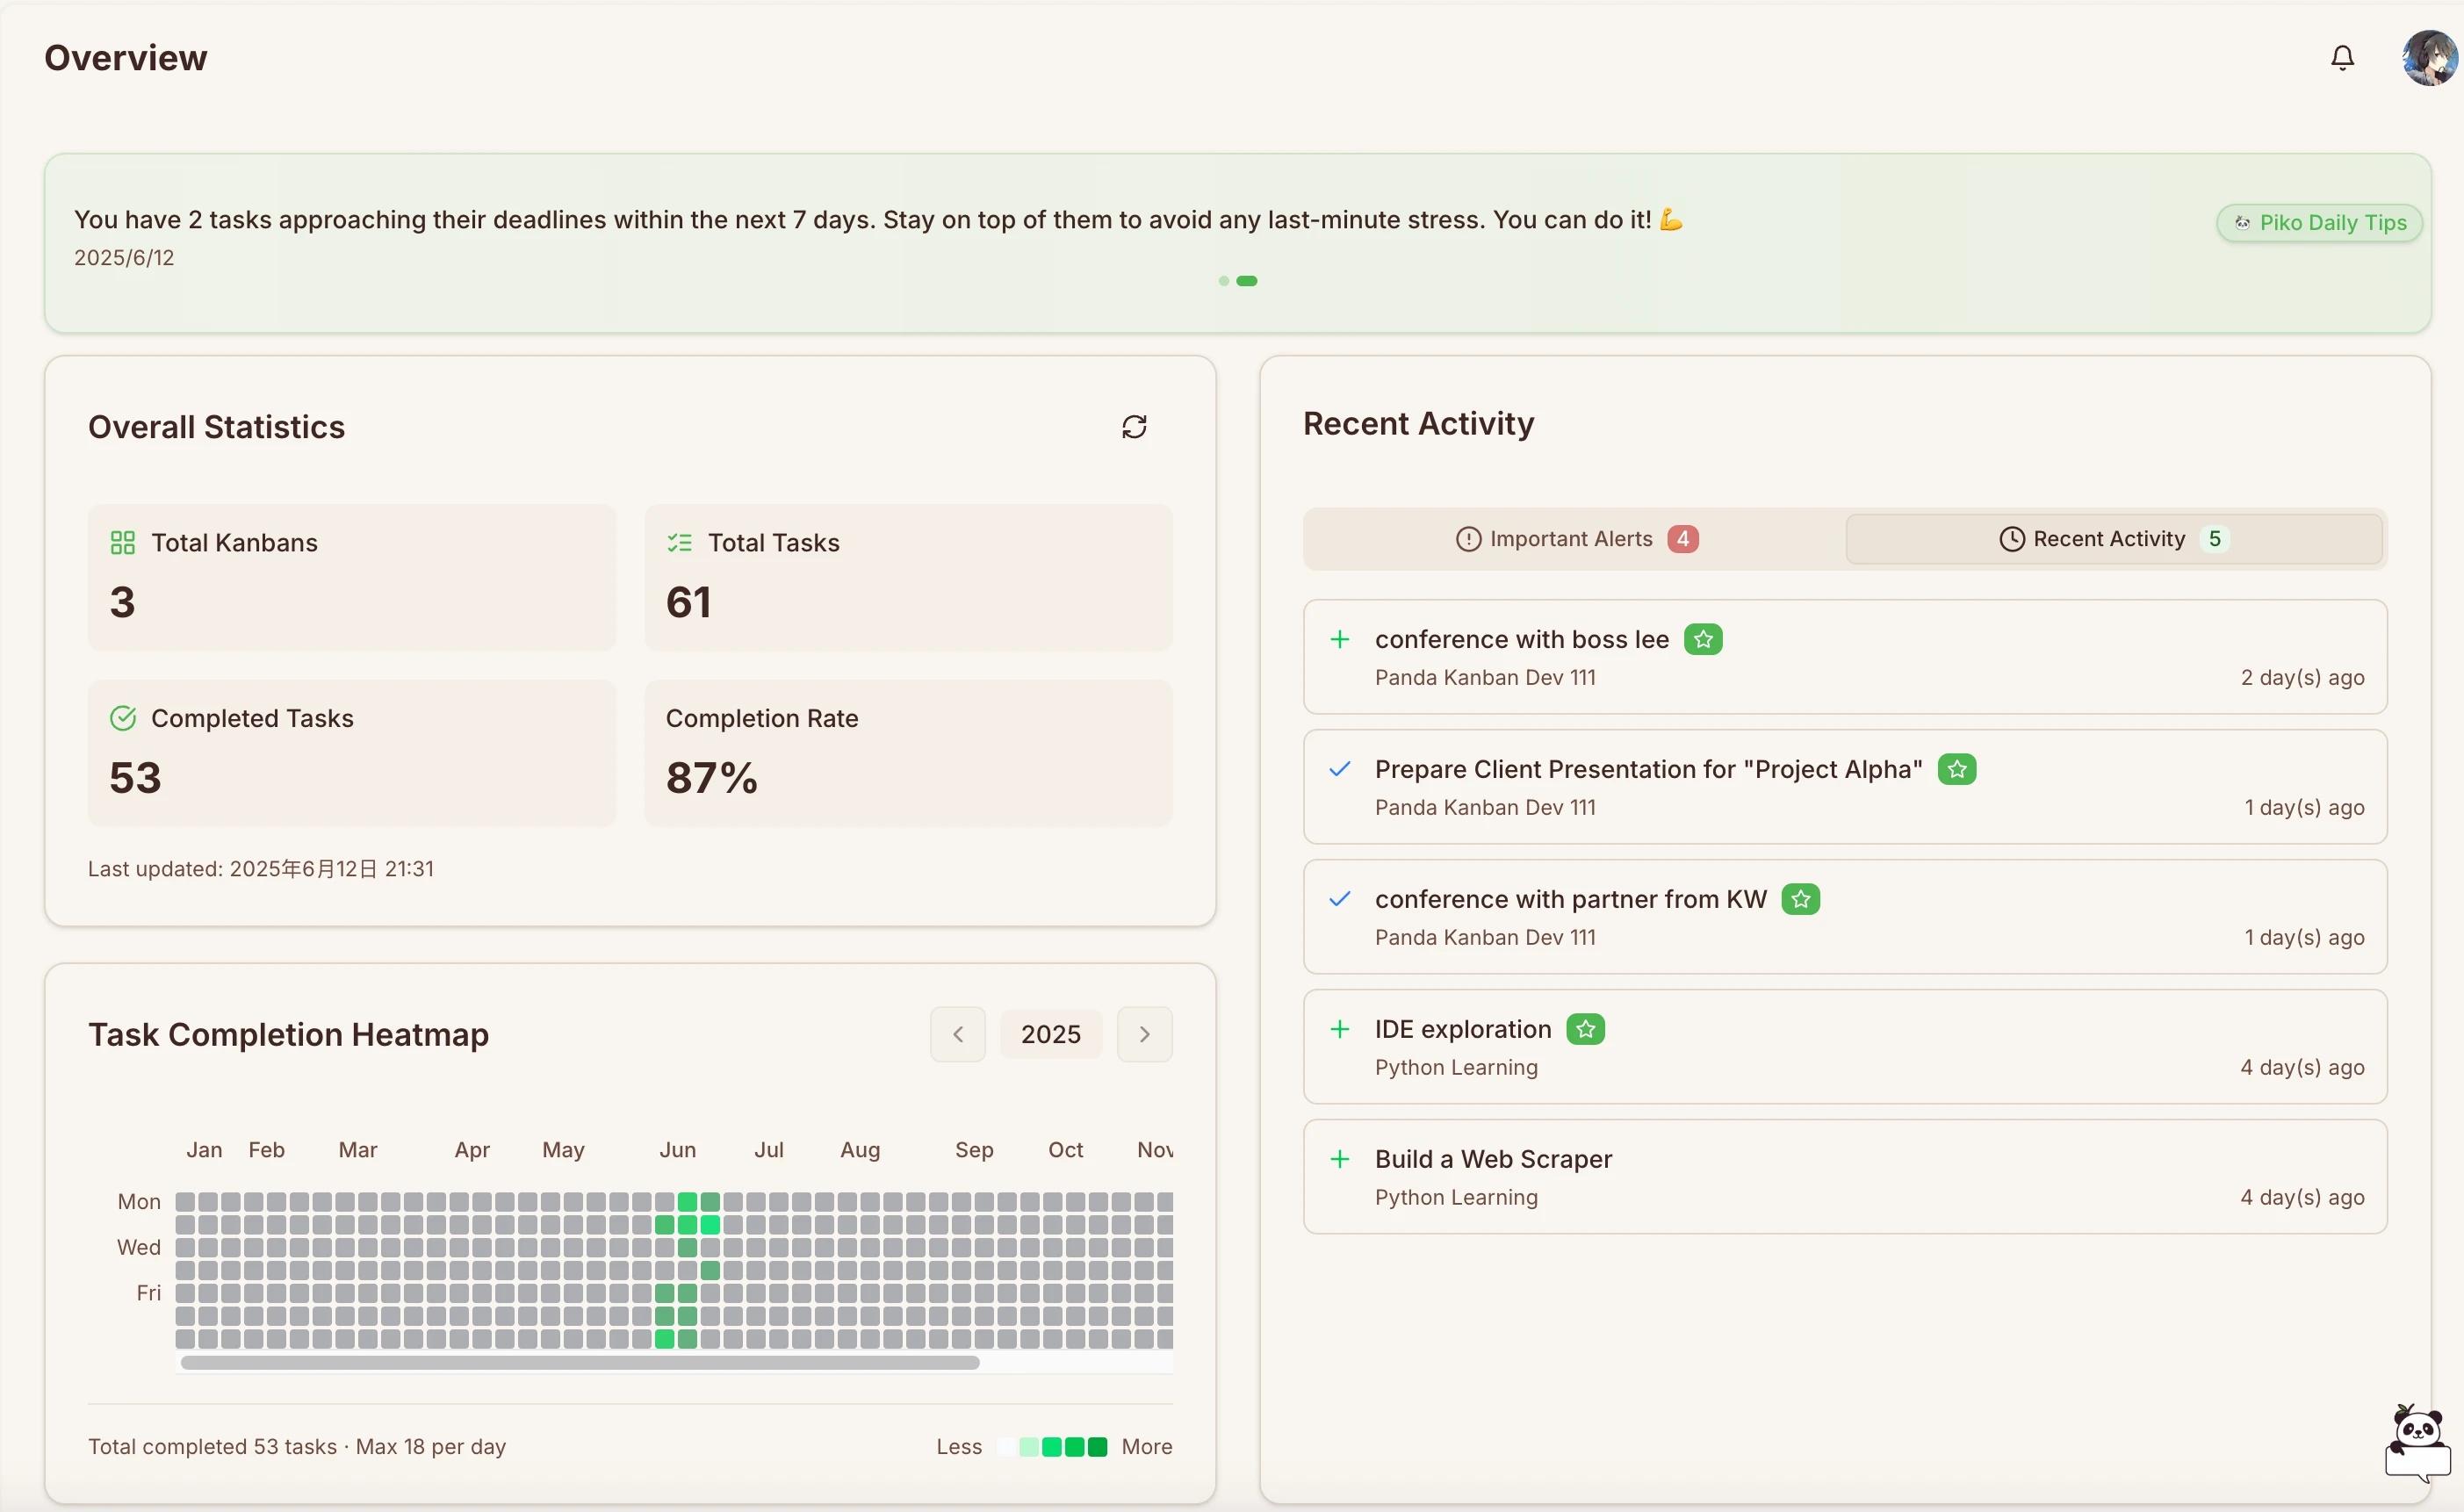Select the active second carousel dot
The width and height of the screenshot is (2464, 1512).
[x=1247, y=281]
